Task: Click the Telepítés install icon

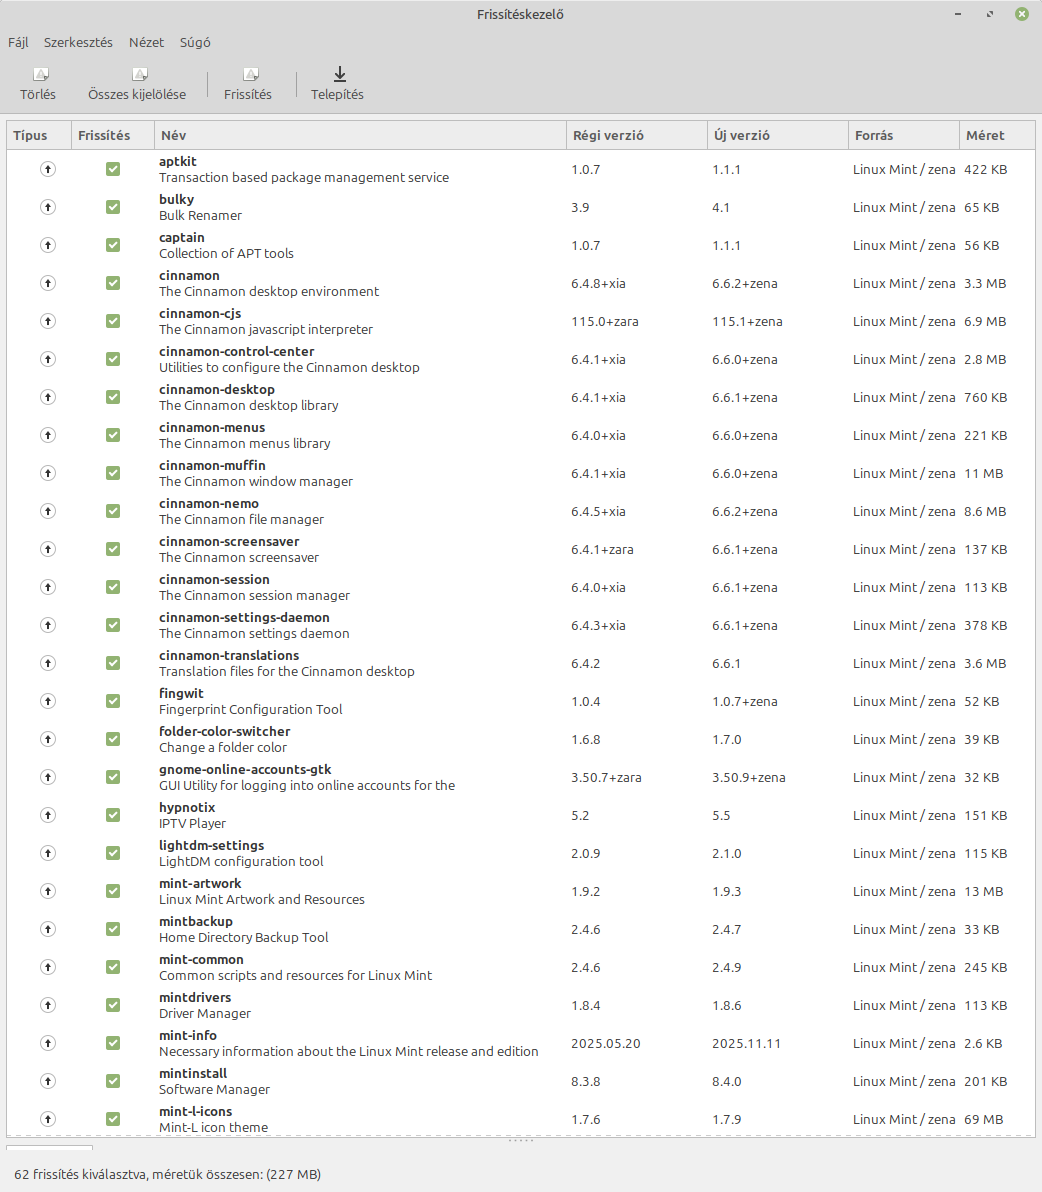Action: [338, 74]
